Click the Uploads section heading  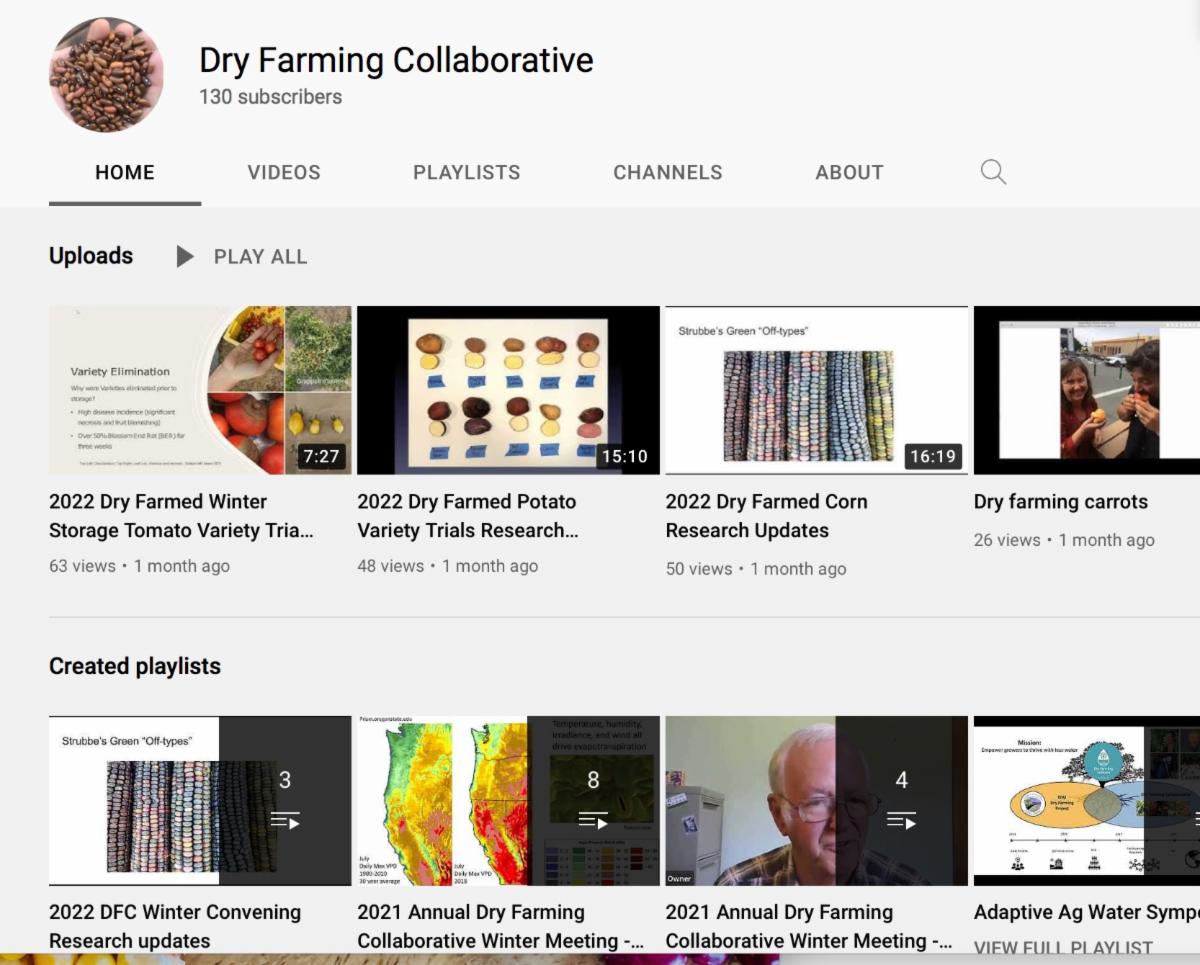click(91, 256)
